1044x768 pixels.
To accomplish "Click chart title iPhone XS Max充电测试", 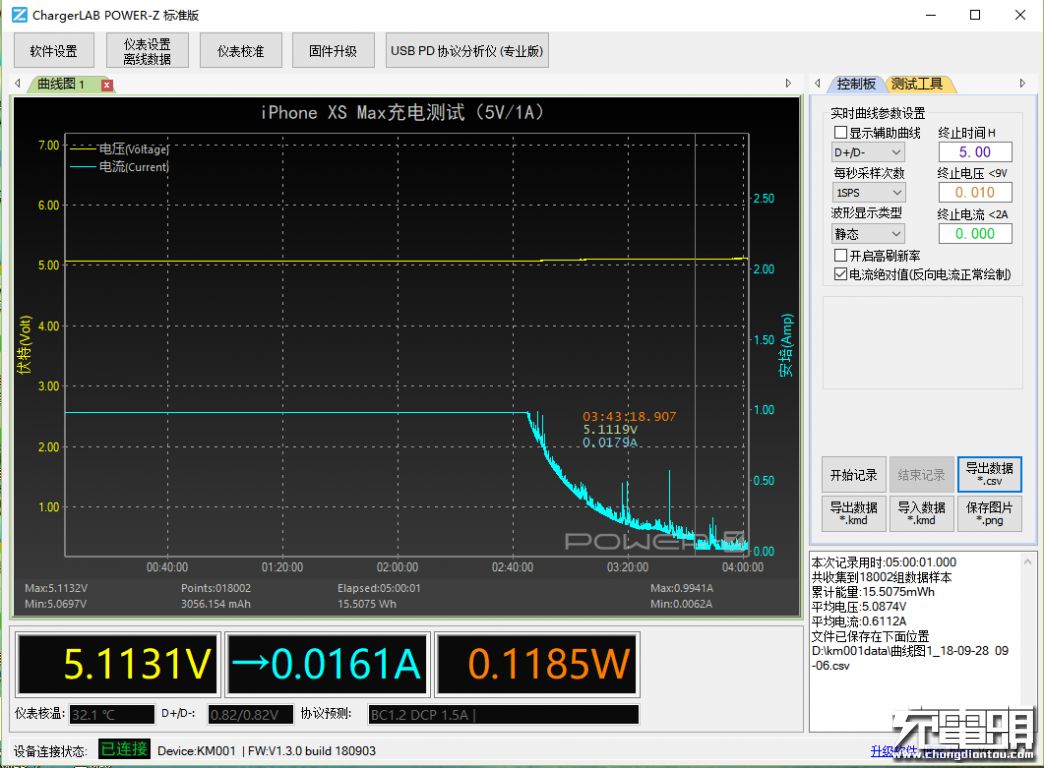I will point(402,112).
